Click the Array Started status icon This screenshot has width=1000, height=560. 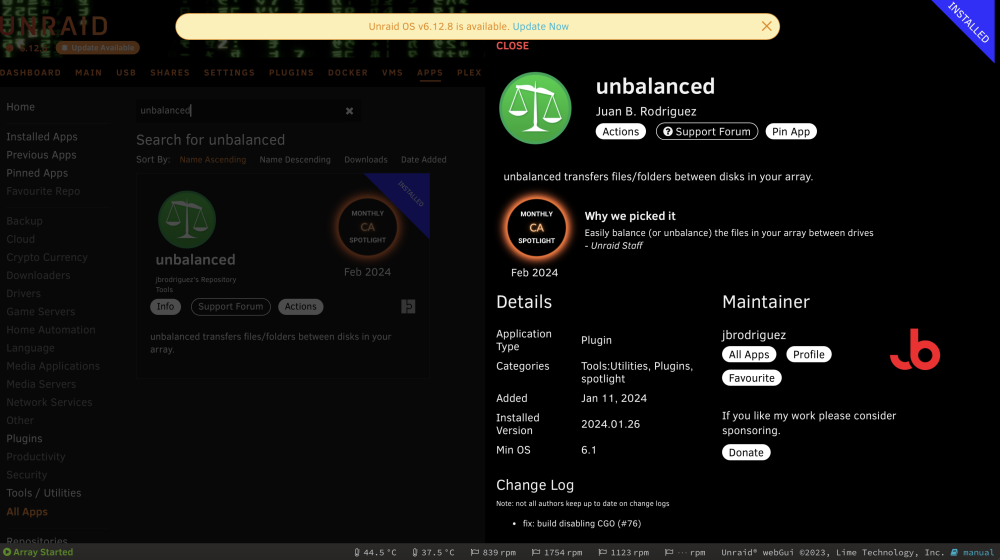tap(7, 552)
